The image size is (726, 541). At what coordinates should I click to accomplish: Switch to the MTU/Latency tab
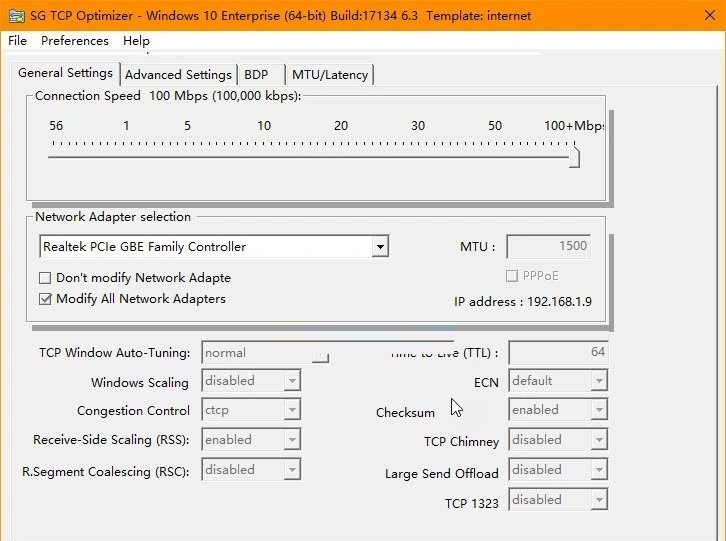(x=330, y=75)
